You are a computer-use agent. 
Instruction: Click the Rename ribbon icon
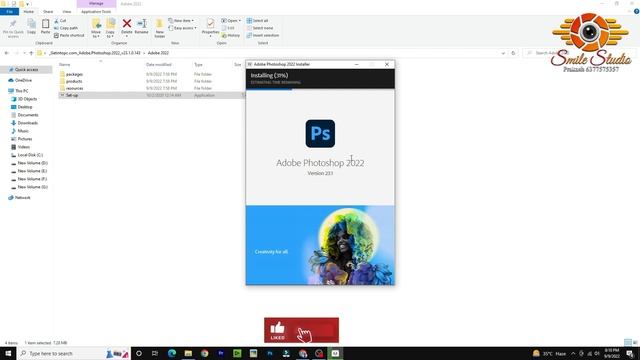pyautogui.click(x=142, y=26)
